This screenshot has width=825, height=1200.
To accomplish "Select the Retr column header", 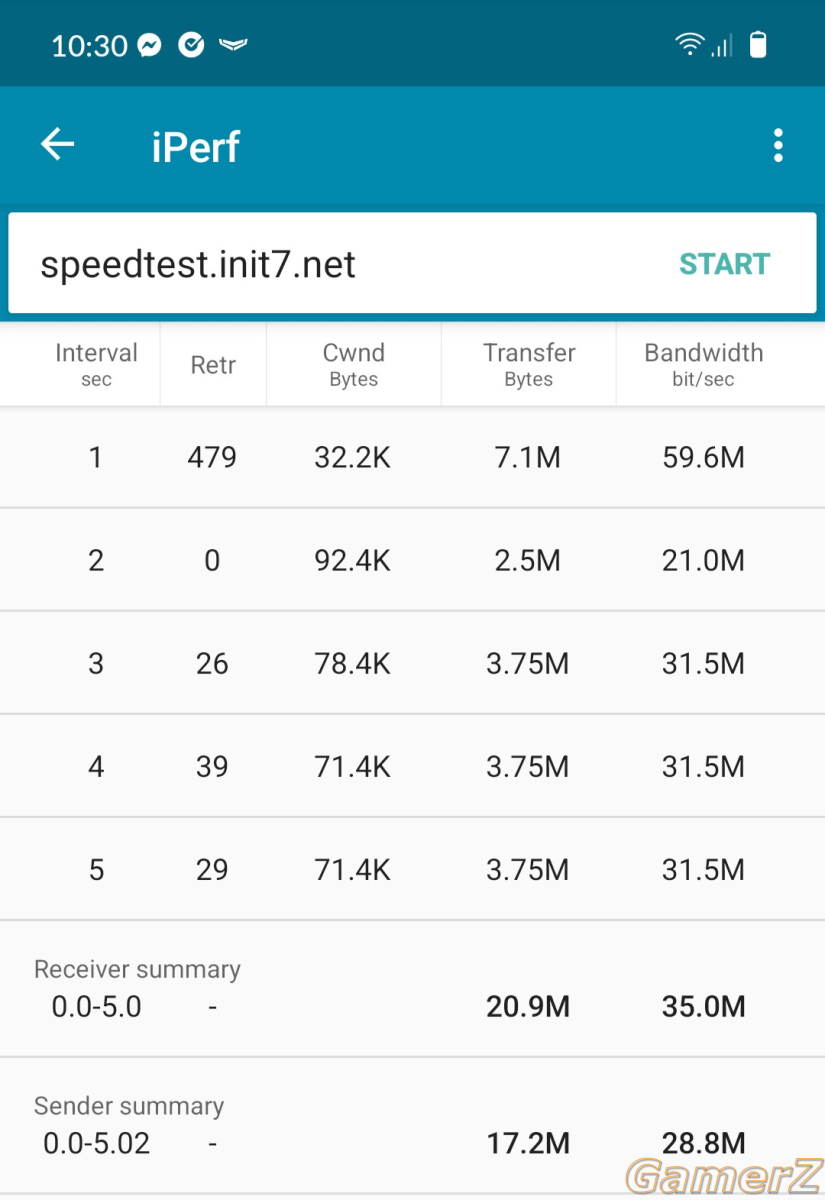I will pyautogui.click(x=213, y=365).
